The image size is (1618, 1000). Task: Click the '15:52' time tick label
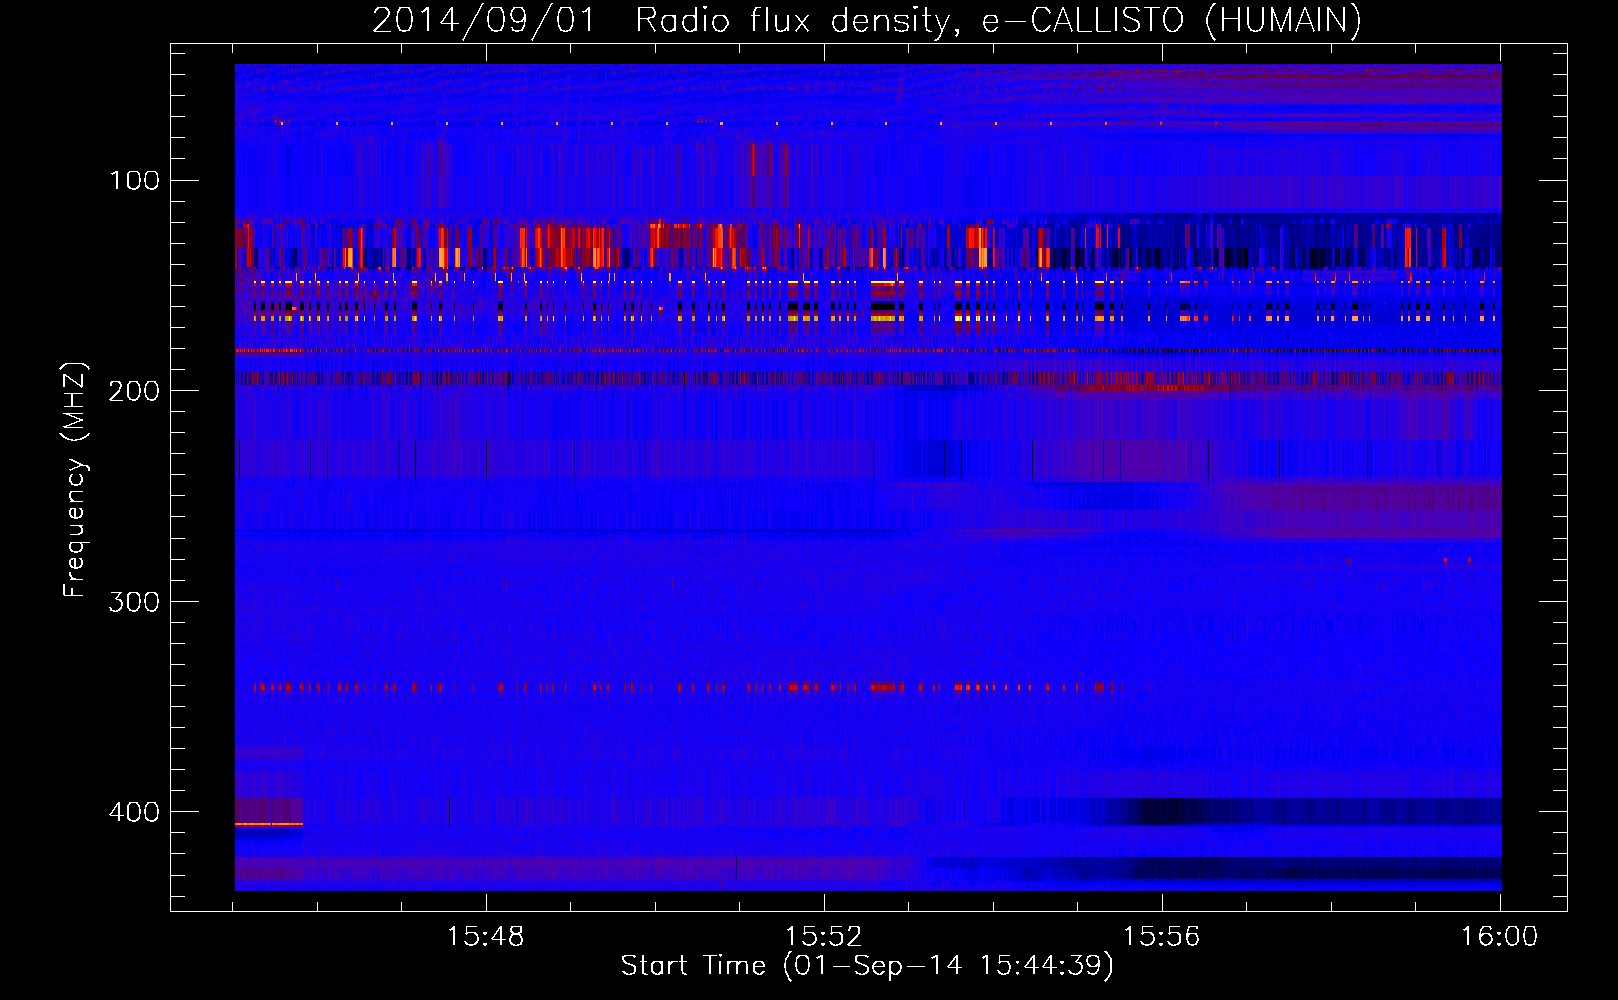[x=824, y=937]
